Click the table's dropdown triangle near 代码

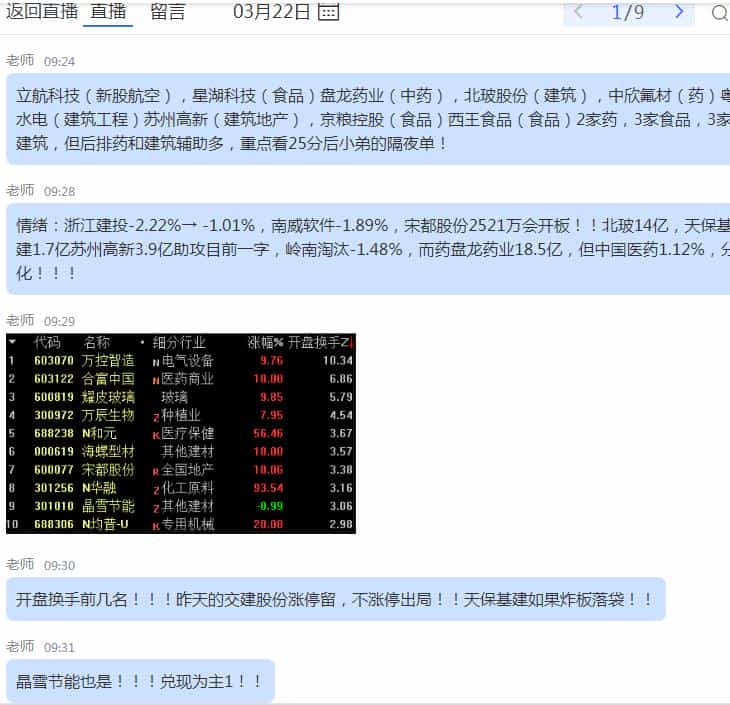tap(12, 342)
